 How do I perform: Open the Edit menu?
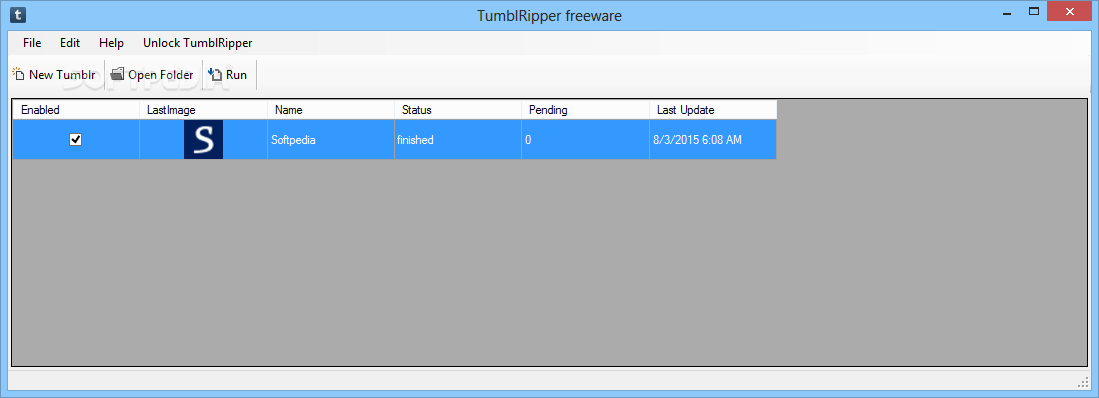point(70,43)
